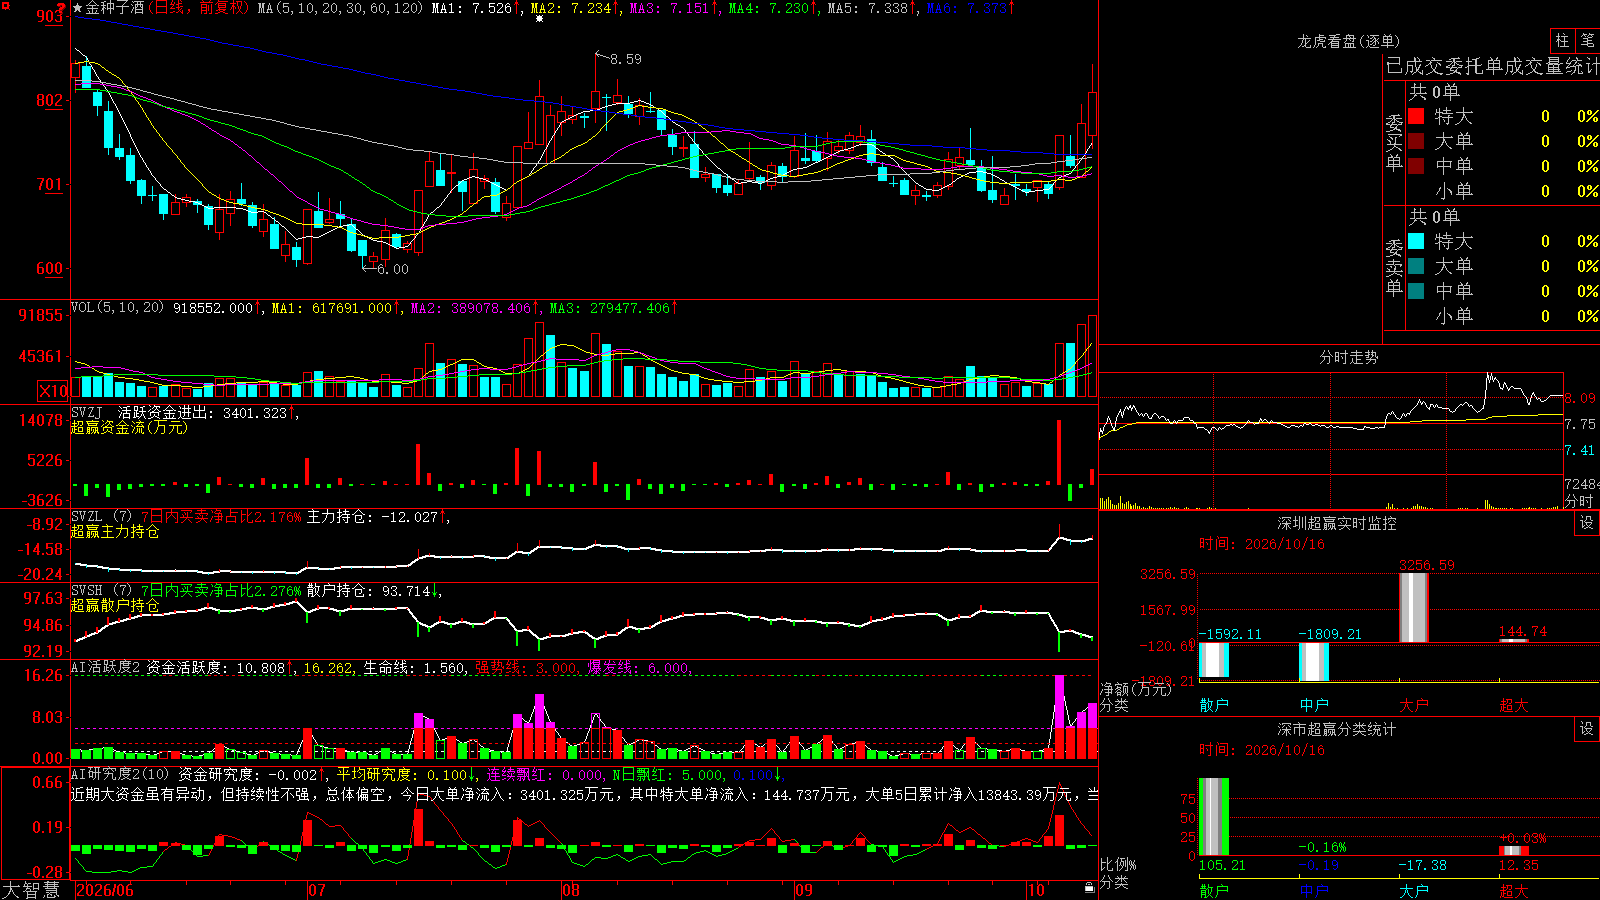Click the 144.74 超大 value in 实时监控
The width and height of the screenshot is (1600, 900).
1523,631
